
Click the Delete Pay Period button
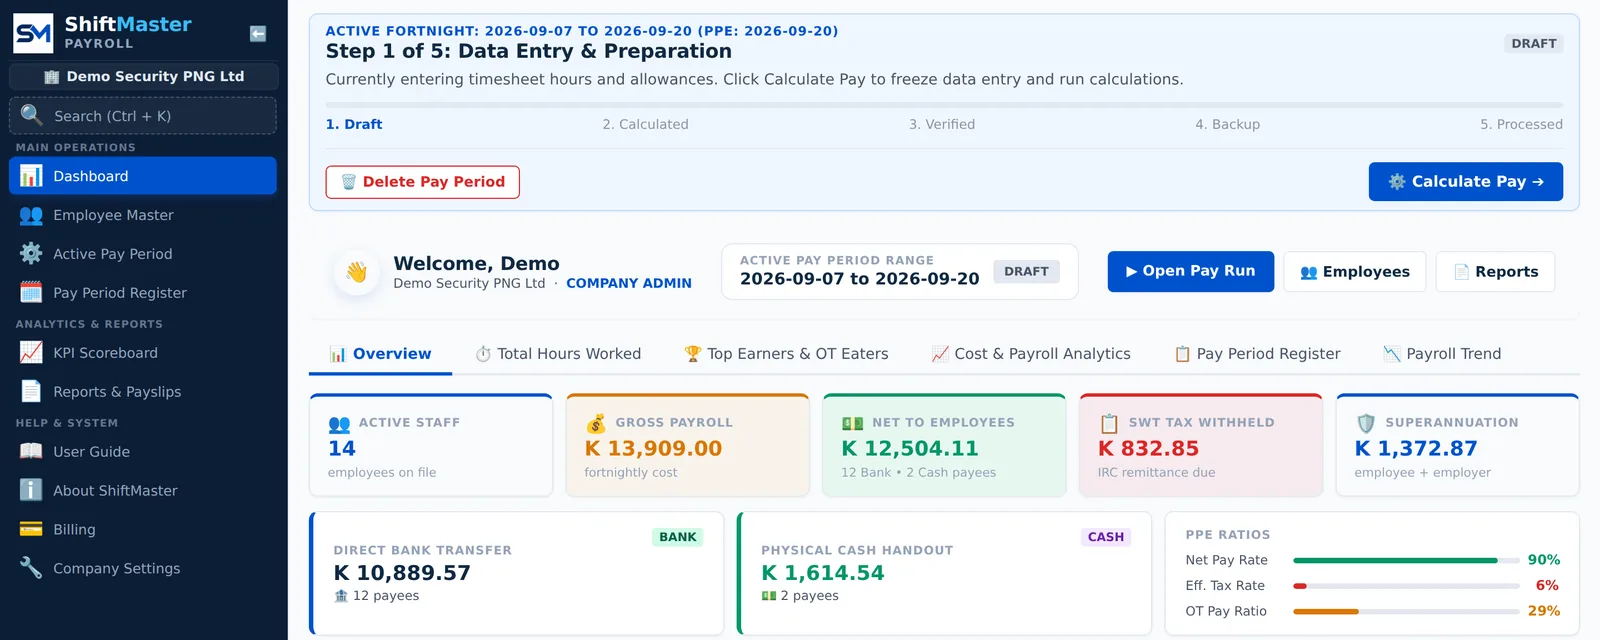click(422, 182)
